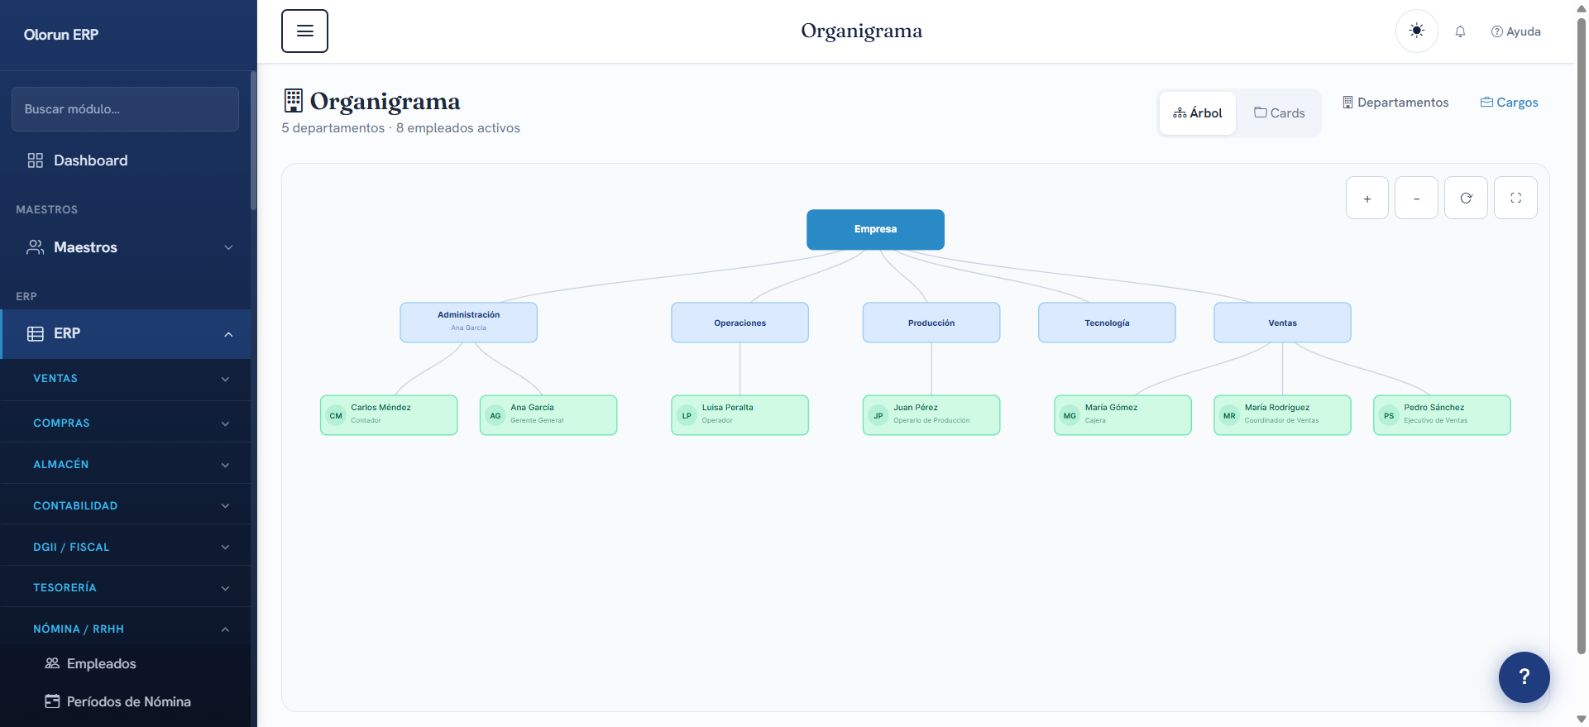The height and width of the screenshot is (727, 1589).
Task: Zoom in the organigram with plus
Action: pyautogui.click(x=1367, y=198)
